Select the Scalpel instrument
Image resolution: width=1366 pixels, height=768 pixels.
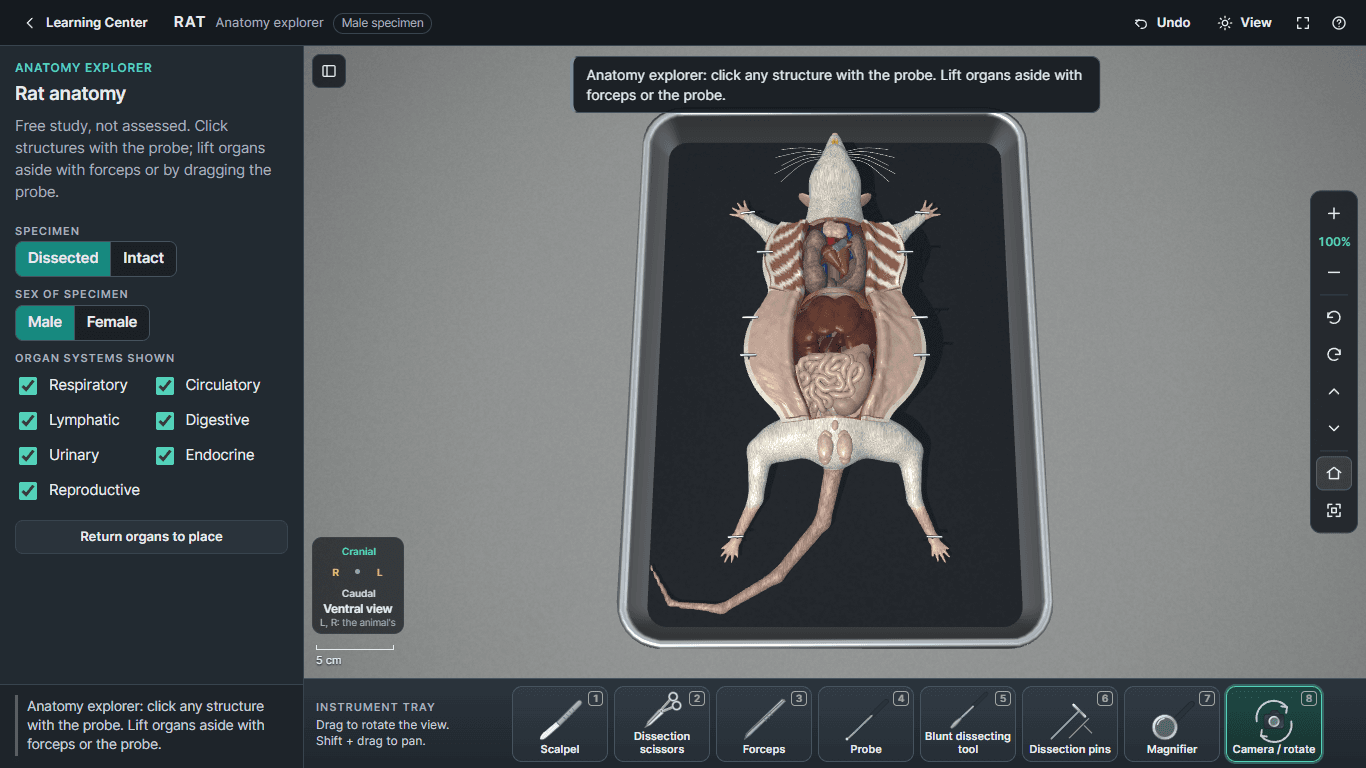[560, 724]
